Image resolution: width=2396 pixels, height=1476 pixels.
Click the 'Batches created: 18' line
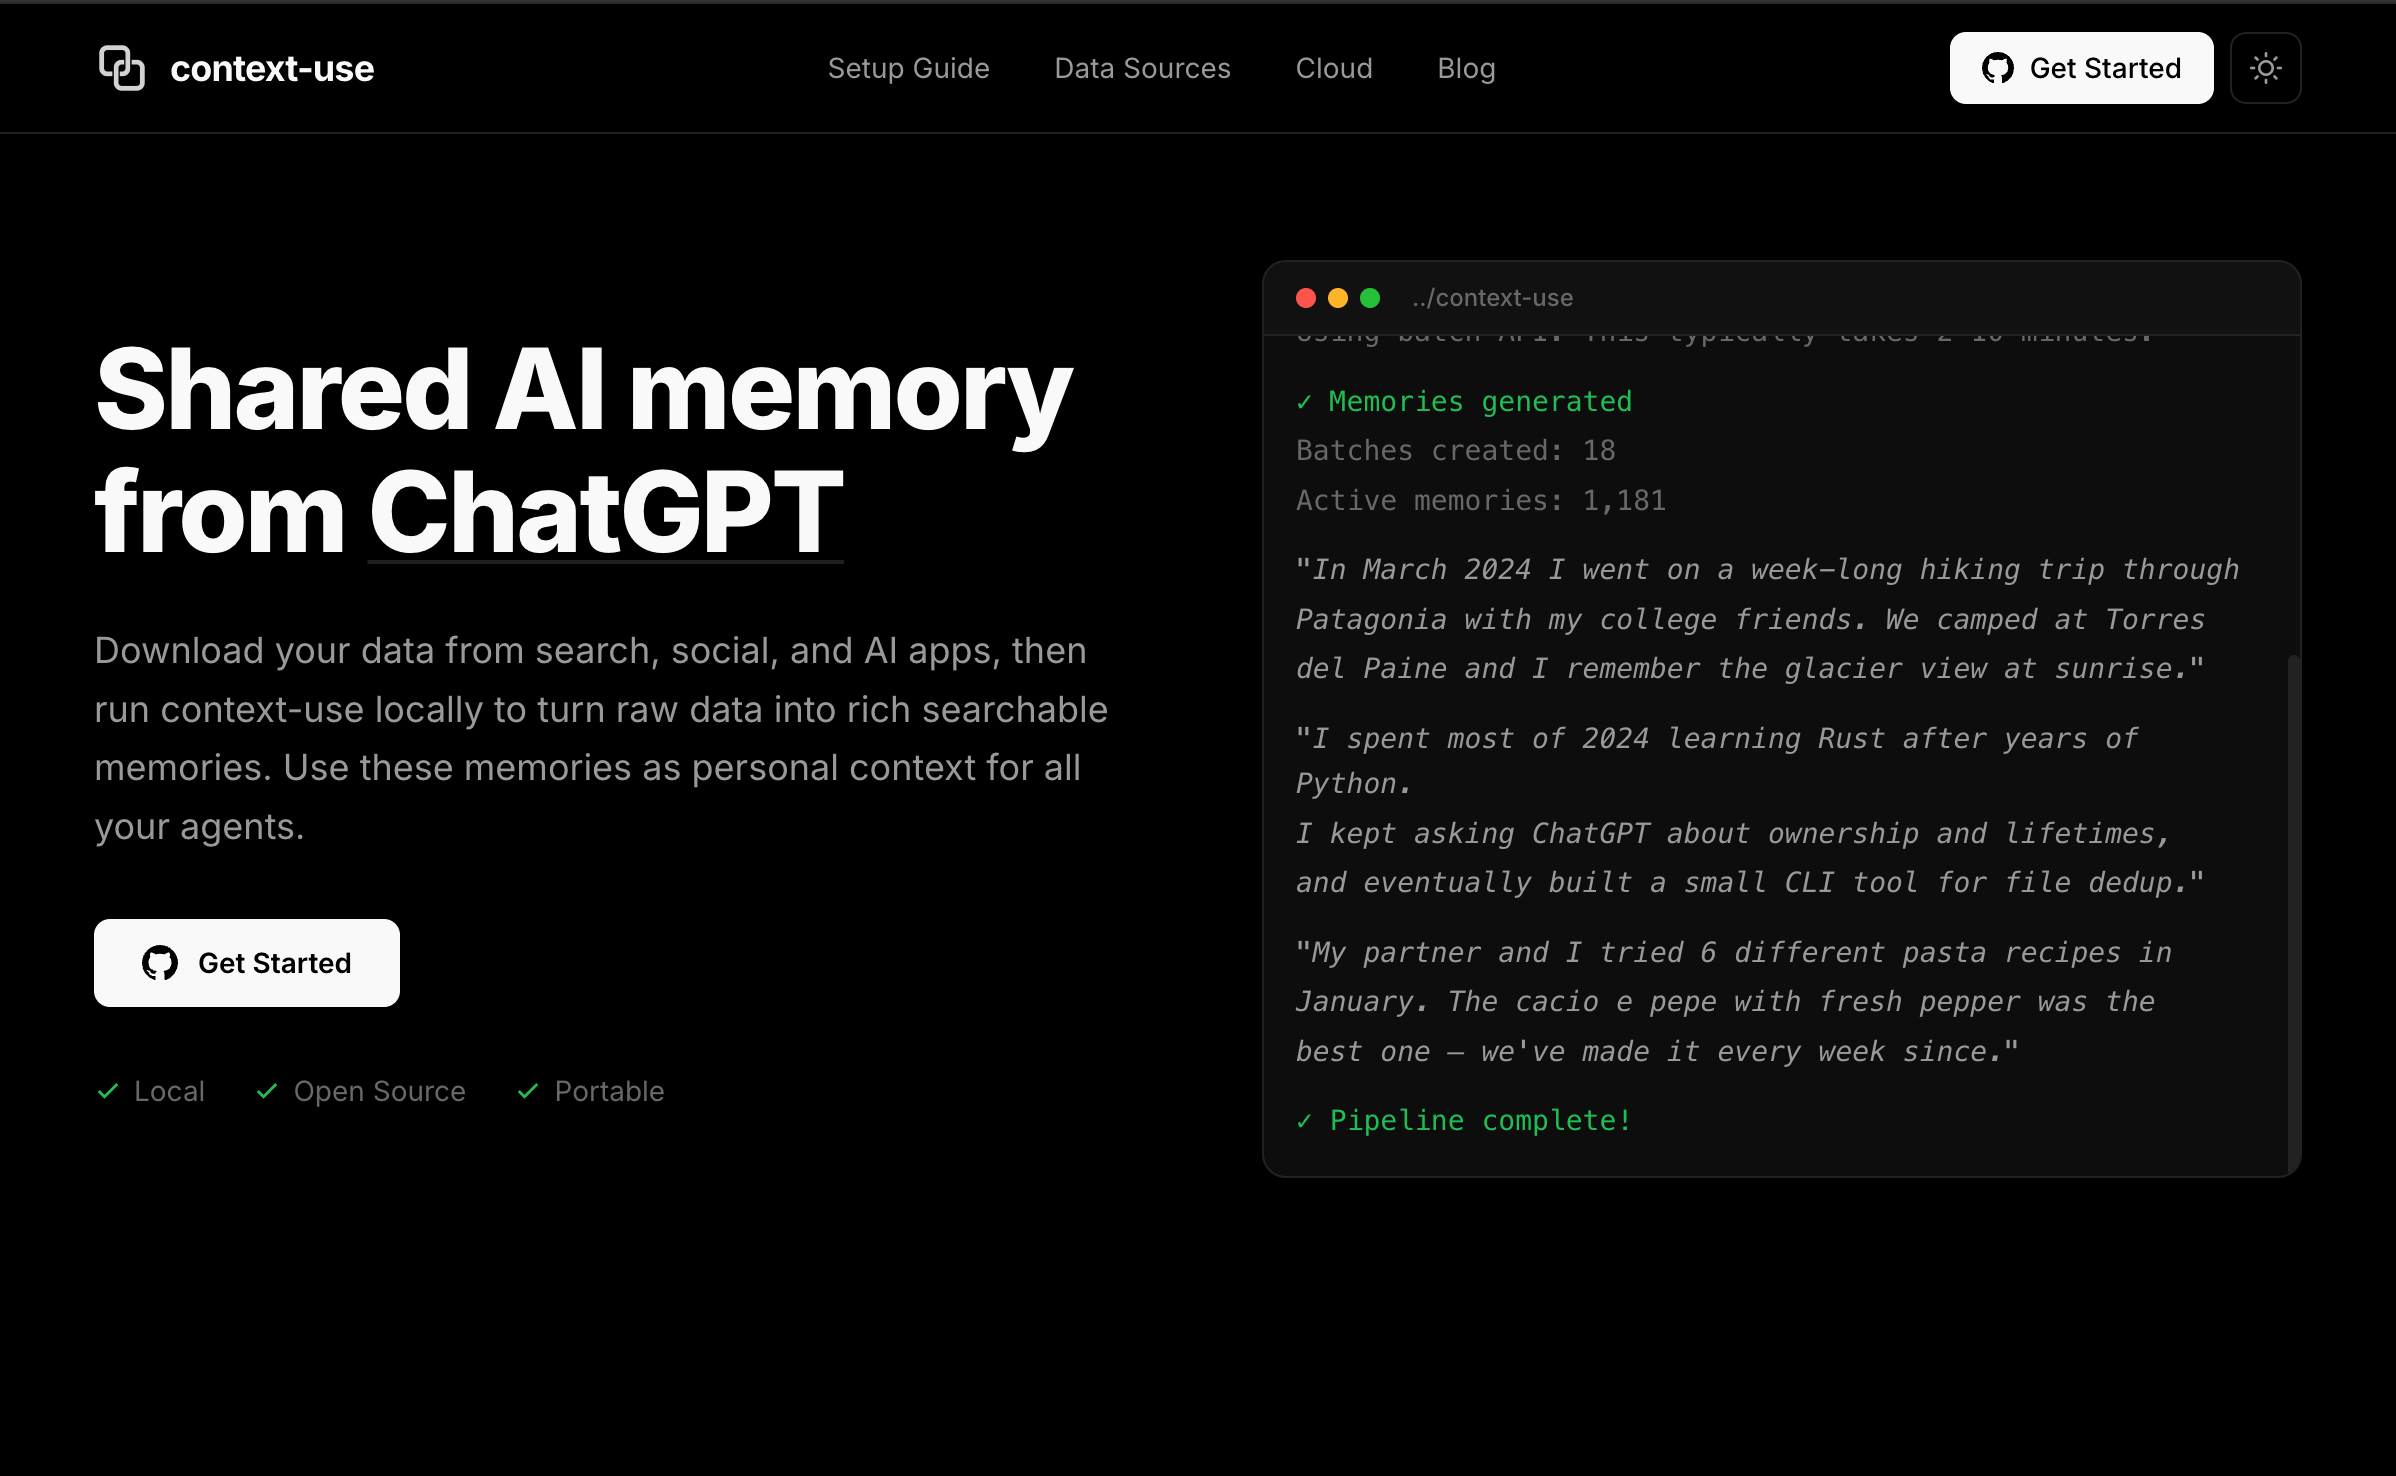tap(1455, 451)
